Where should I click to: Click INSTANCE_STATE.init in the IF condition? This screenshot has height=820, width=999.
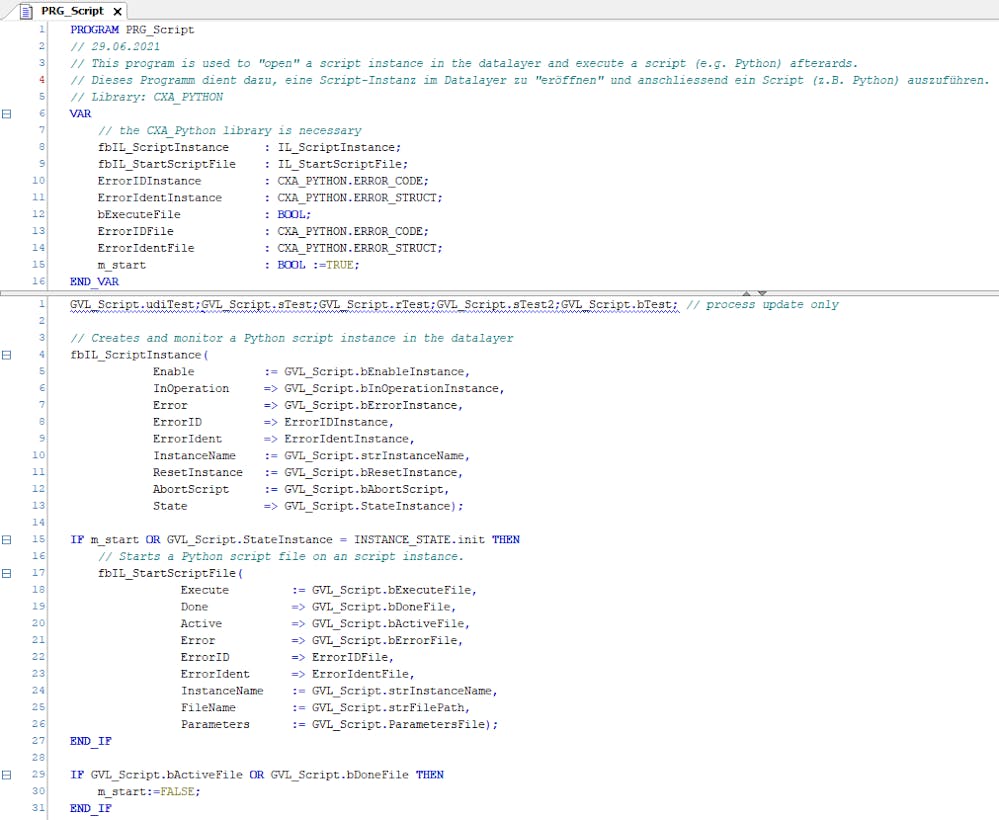point(419,540)
